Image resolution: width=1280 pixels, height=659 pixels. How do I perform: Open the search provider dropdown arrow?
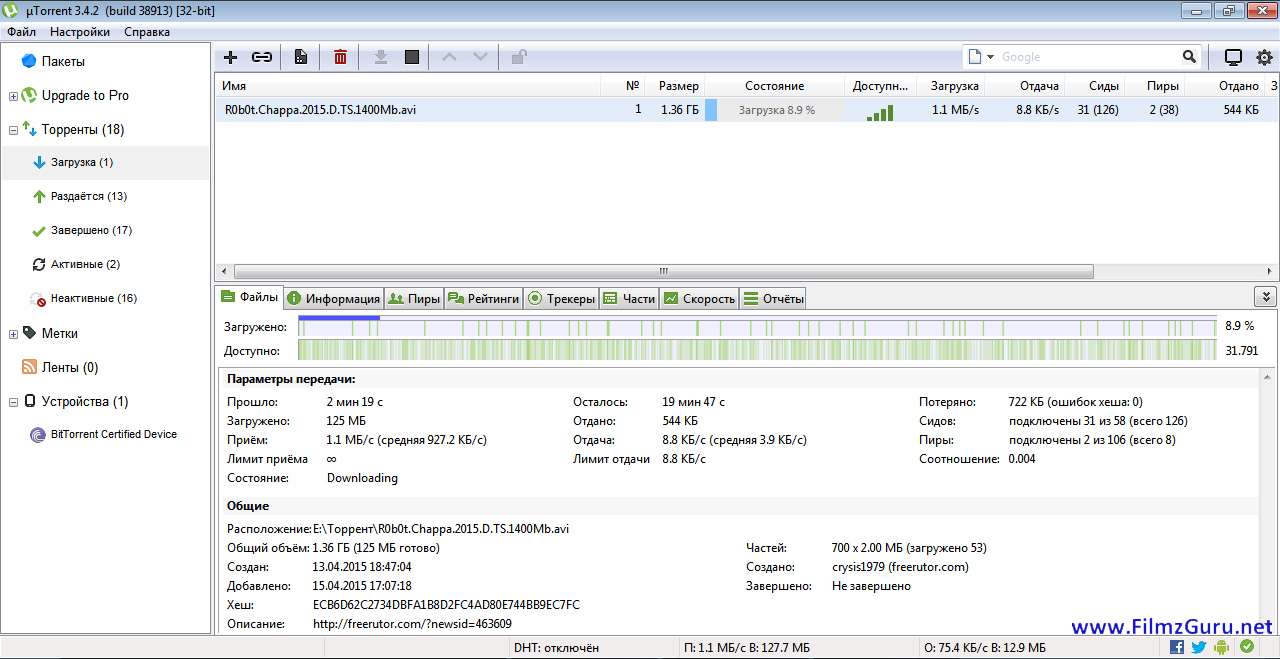pyautogui.click(x=991, y=57)
